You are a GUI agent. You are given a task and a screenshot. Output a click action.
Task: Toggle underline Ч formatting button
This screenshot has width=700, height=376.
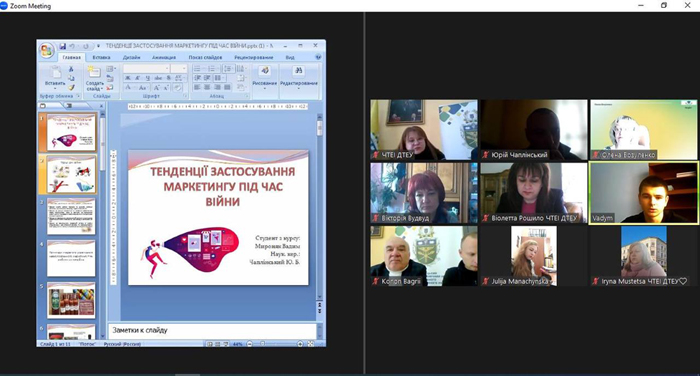[148, 78]
